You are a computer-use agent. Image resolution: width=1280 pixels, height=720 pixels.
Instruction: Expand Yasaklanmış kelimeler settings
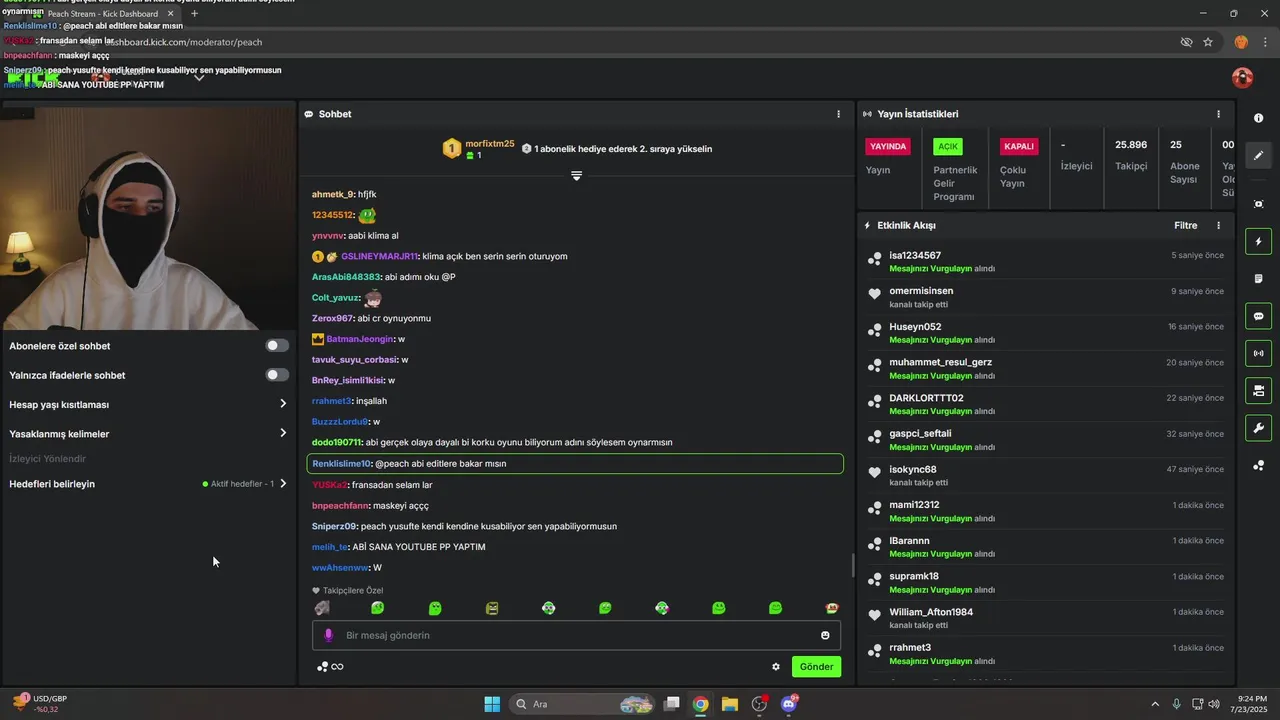tap(148, 434)
